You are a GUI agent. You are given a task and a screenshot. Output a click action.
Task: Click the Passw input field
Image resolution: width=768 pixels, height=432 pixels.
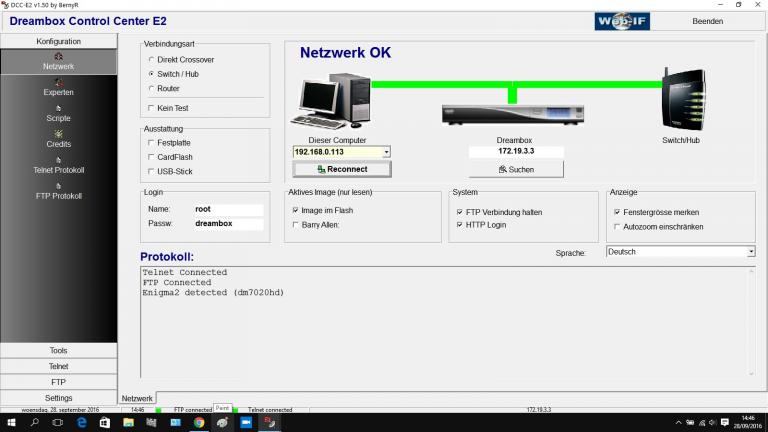(x=228, y=223)
